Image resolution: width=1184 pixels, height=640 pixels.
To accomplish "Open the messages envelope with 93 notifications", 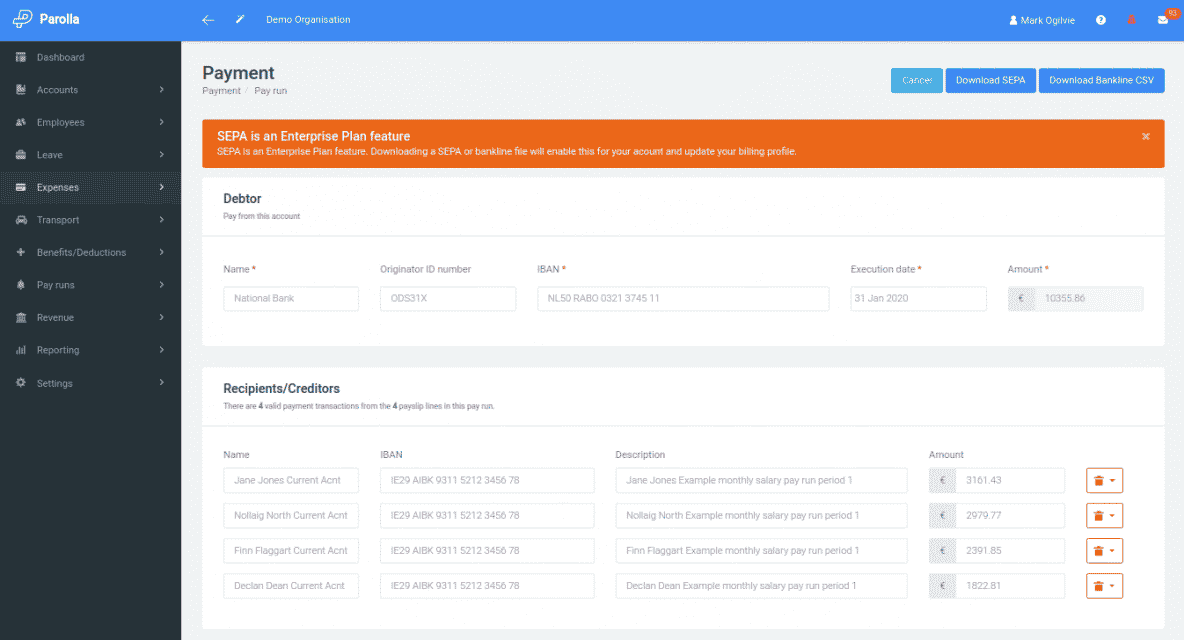I will (1162, 19).
